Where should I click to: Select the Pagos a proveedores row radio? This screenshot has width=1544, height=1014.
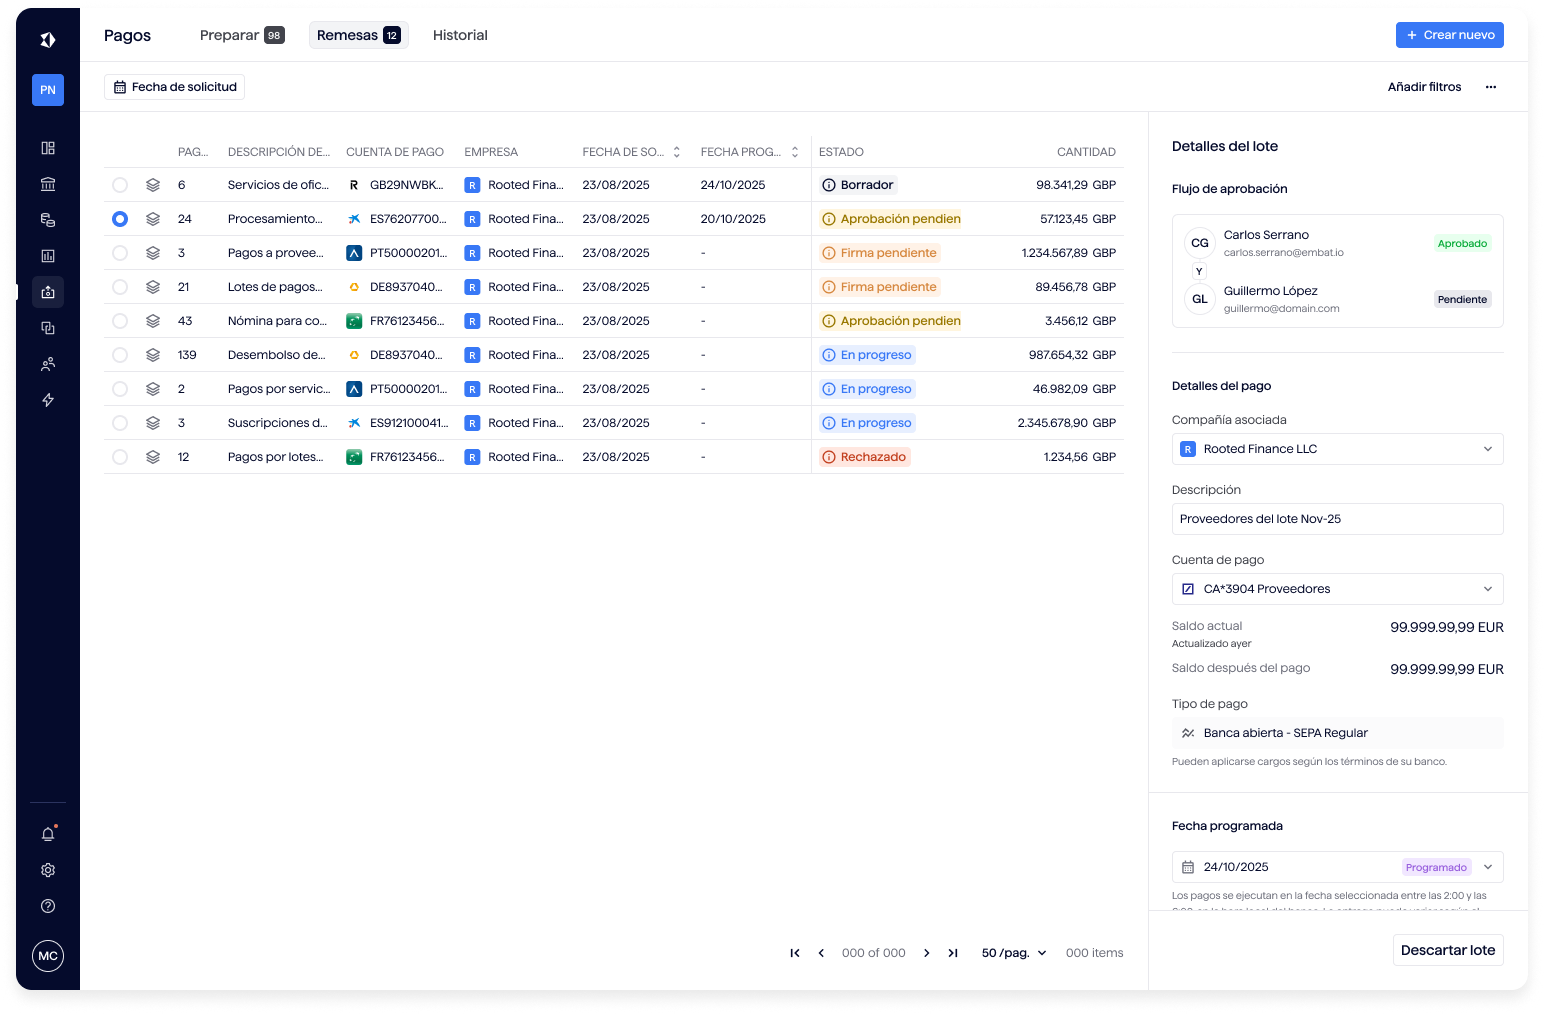point(120,253)
